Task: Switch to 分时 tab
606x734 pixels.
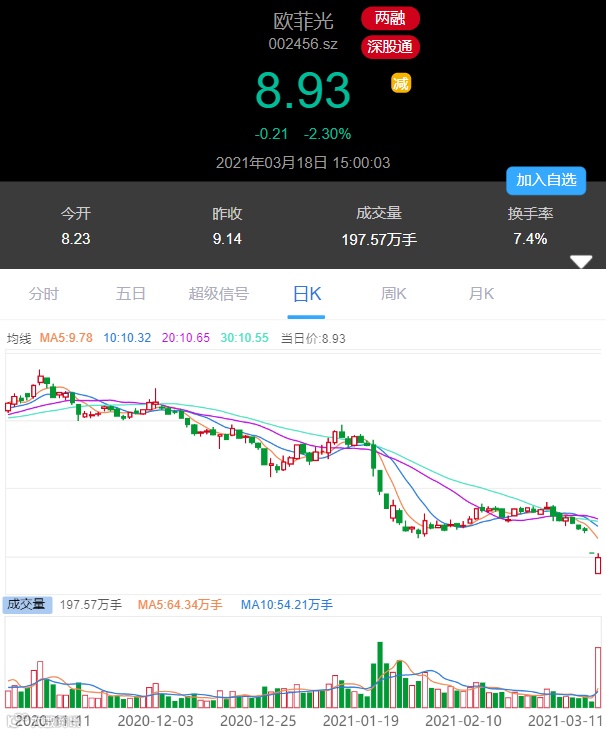Action: tap(44, 294)
